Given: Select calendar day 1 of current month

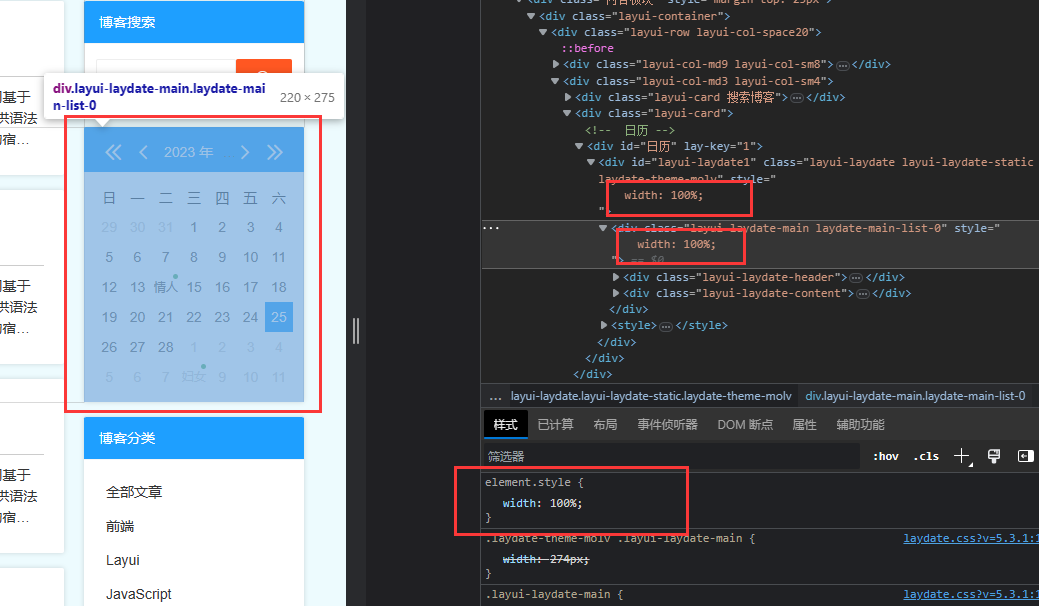Looking at the screenshot, I should pos(193,227).
